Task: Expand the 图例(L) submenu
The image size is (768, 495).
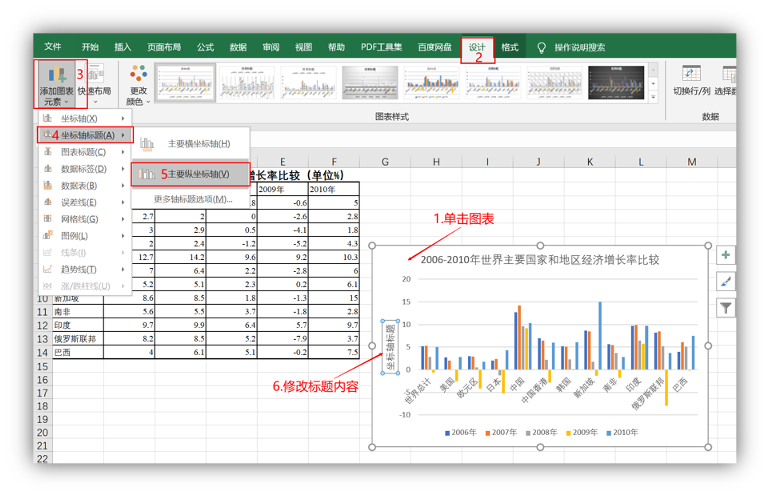Action: pyautogui.click(x=85, y=236)
